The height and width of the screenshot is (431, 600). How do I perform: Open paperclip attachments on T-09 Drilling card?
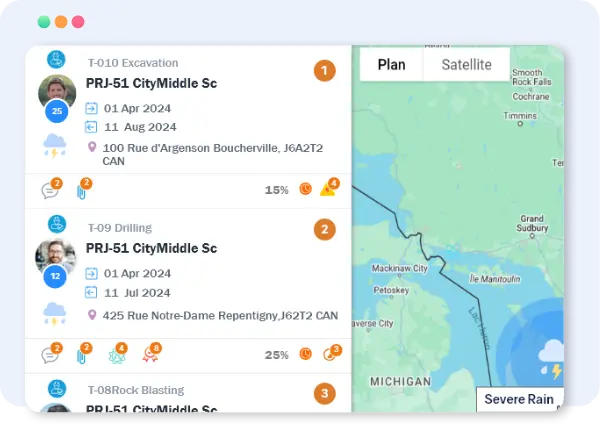click(81, 355)
